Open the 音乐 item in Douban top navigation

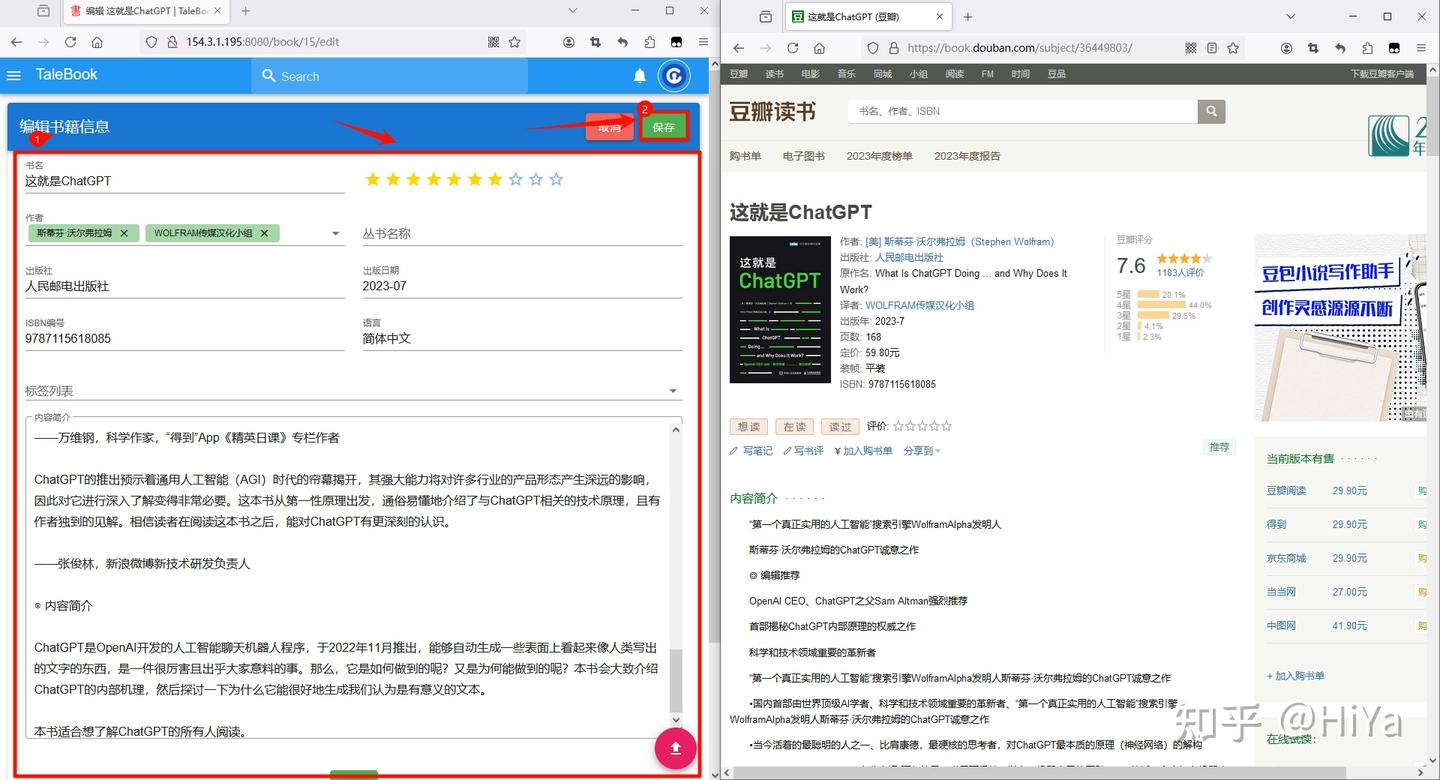pos(846,74)
